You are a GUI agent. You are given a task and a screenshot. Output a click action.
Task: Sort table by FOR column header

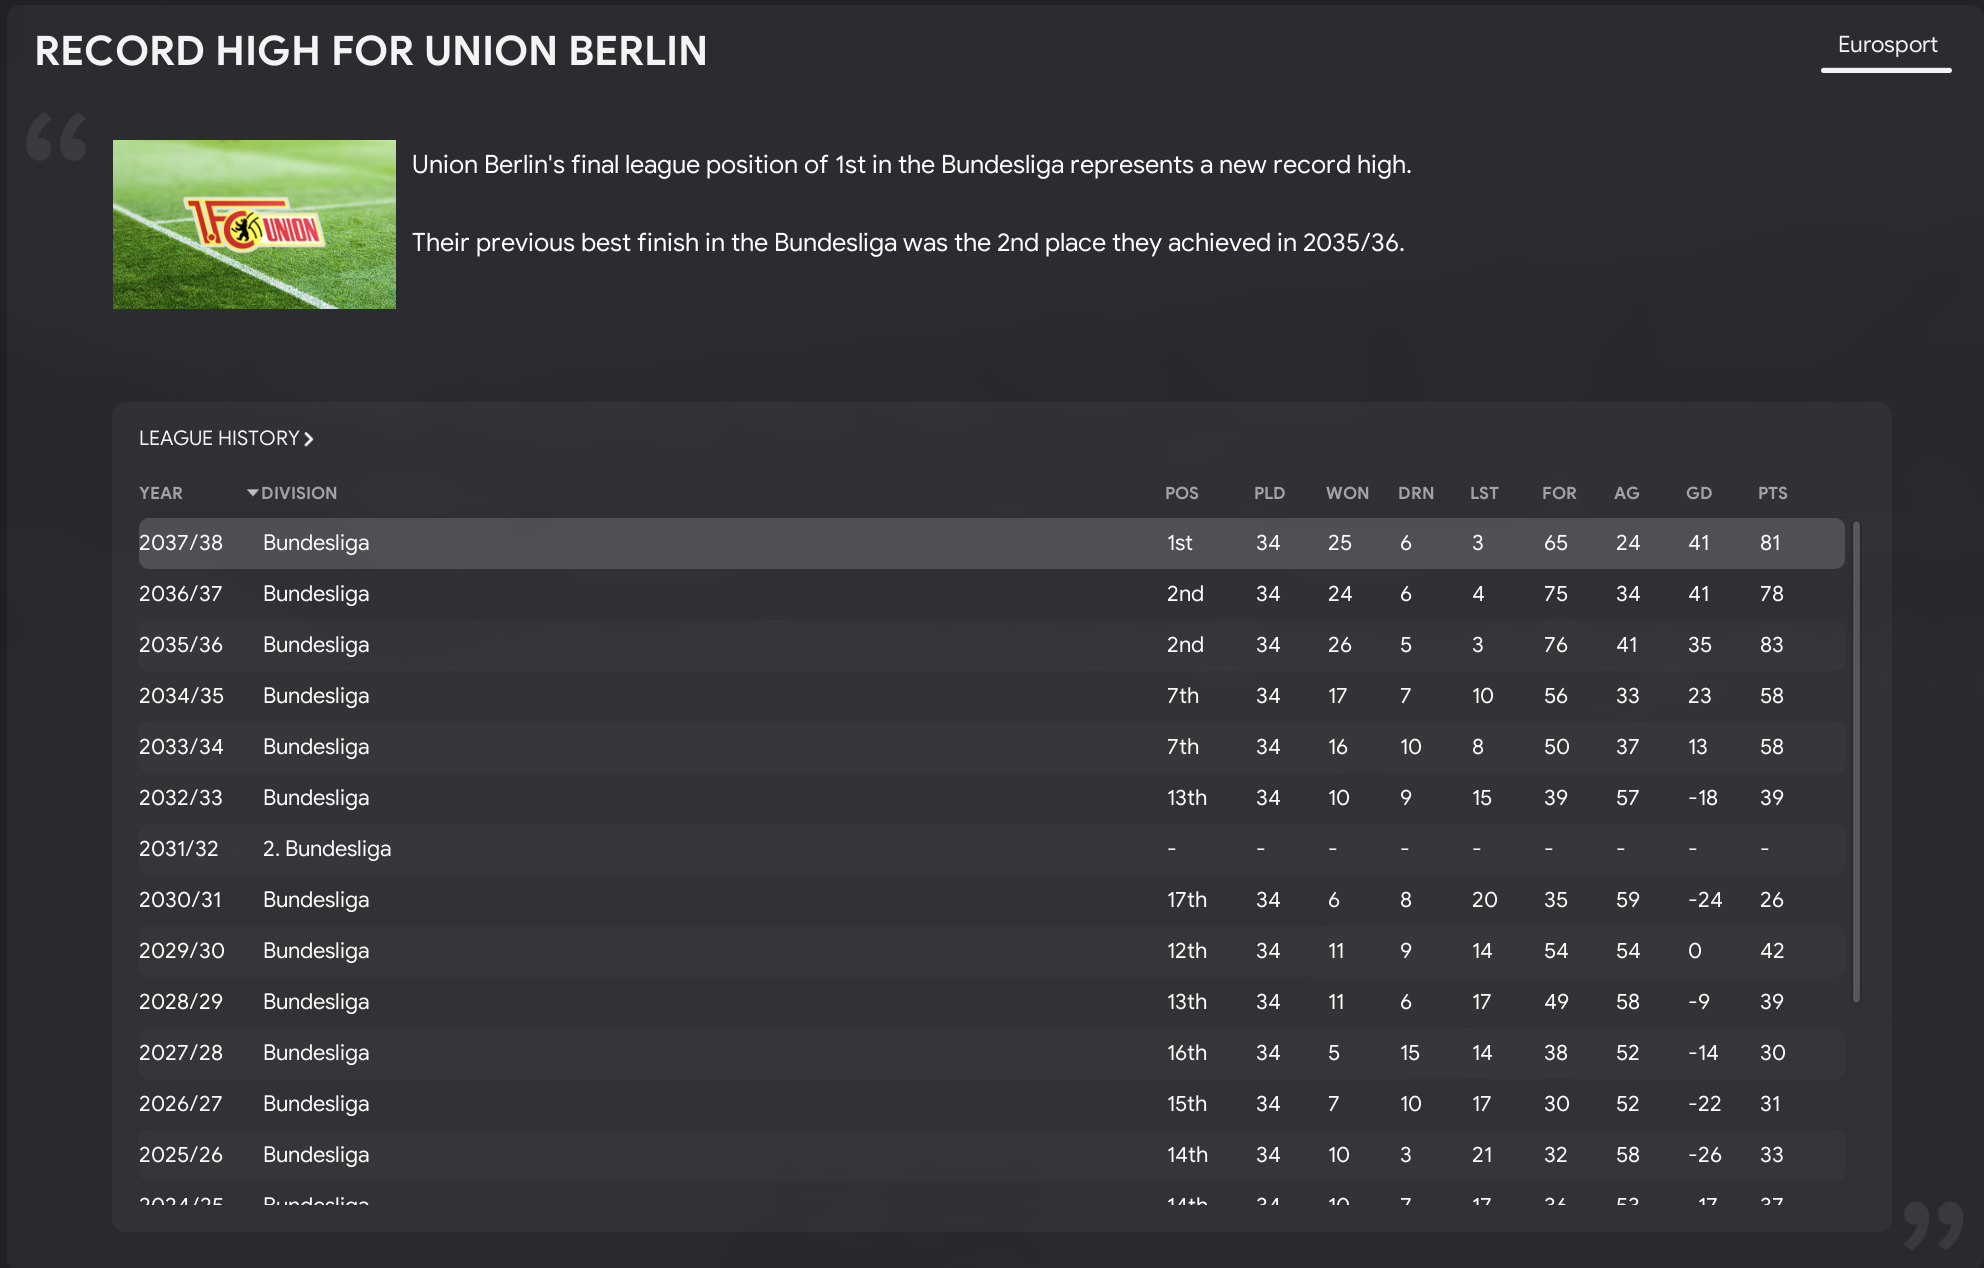[x=1558, y=493]
